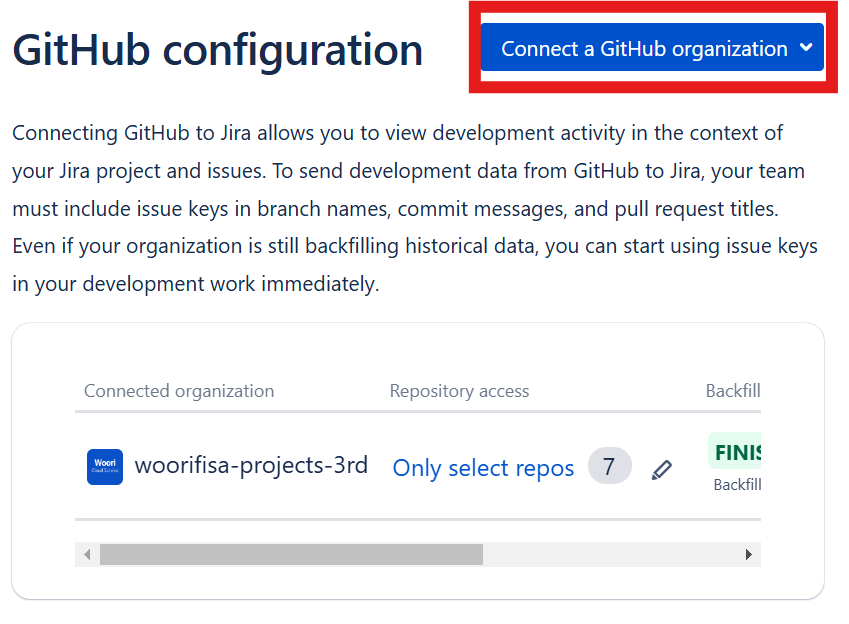Open the Only select repos link
849x624 pixels.
[483, 468]
